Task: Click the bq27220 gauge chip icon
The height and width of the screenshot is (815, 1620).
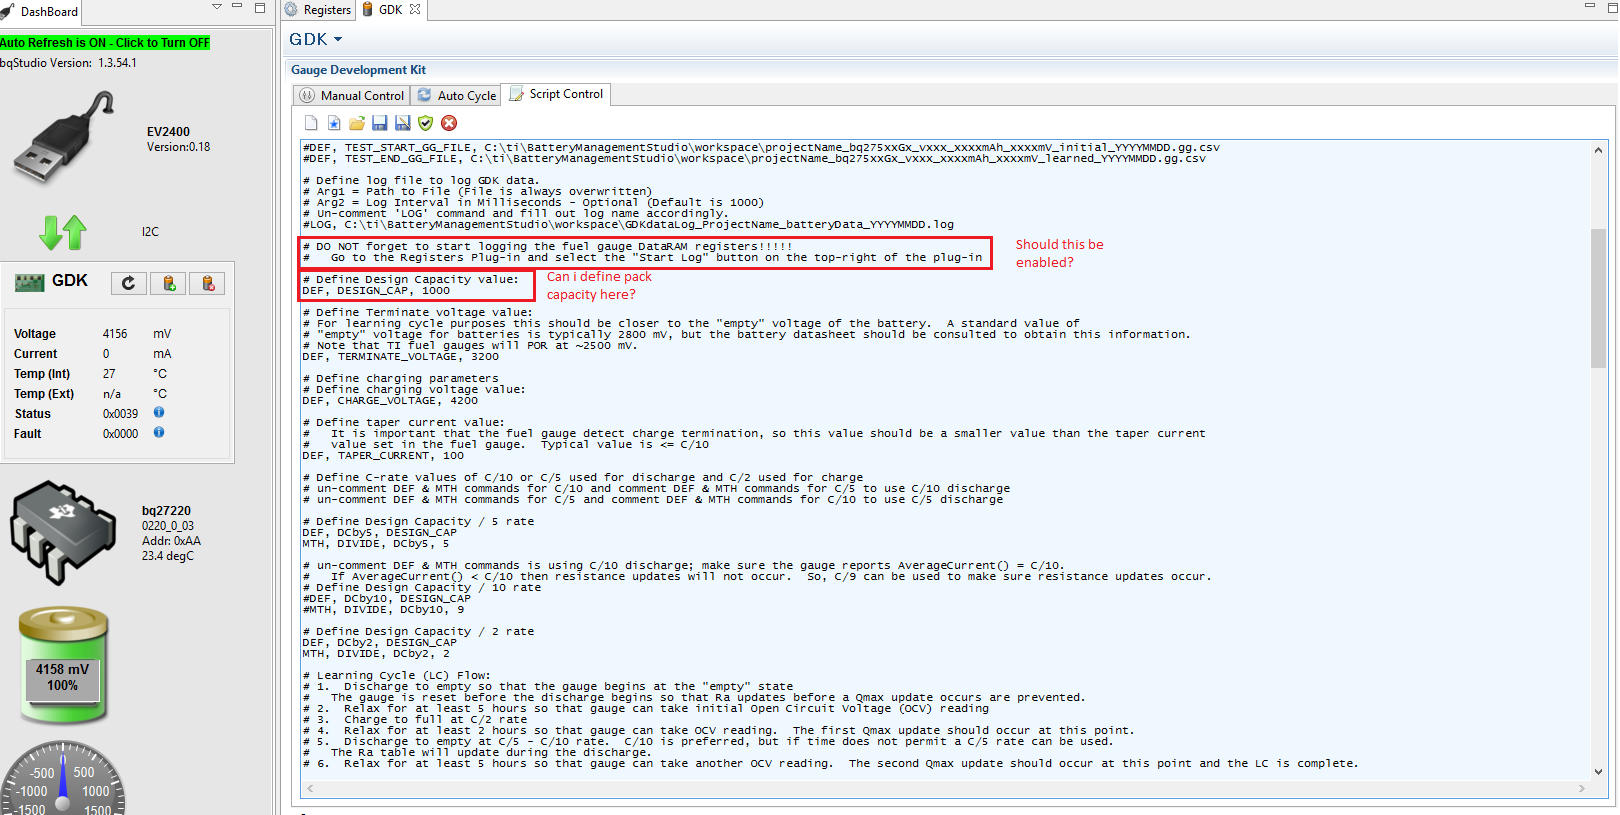Action: (x=63, y=531)
